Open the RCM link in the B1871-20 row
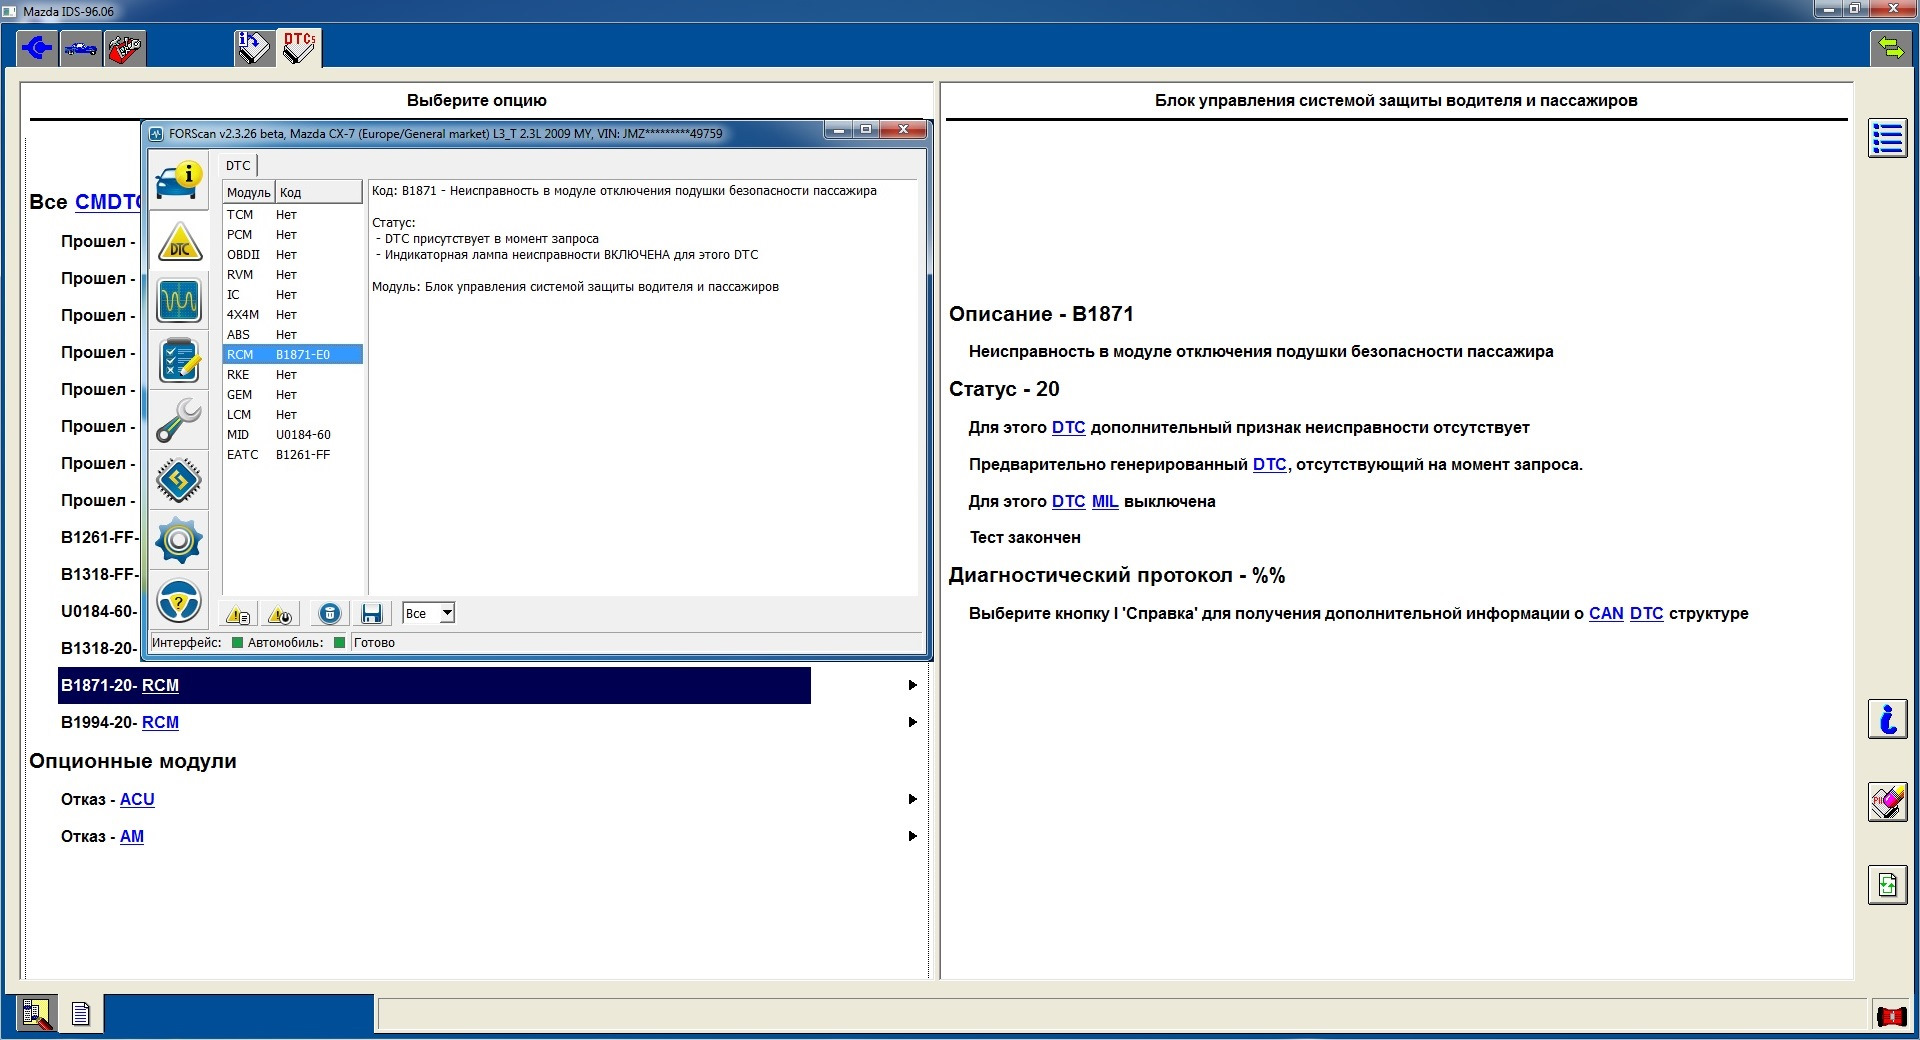 pos(160,685)
